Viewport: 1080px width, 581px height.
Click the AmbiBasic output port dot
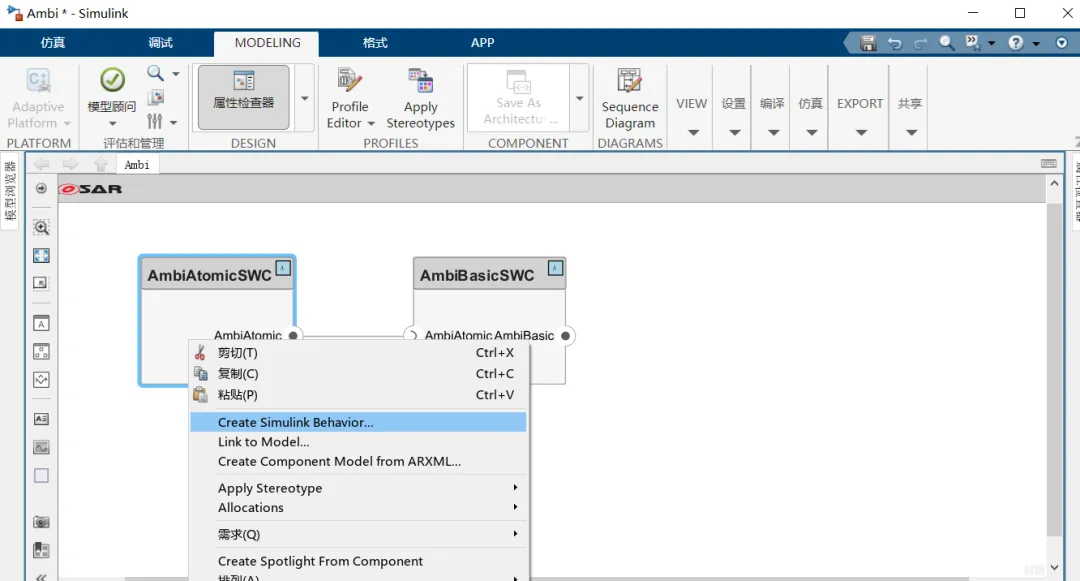[565, 335]
